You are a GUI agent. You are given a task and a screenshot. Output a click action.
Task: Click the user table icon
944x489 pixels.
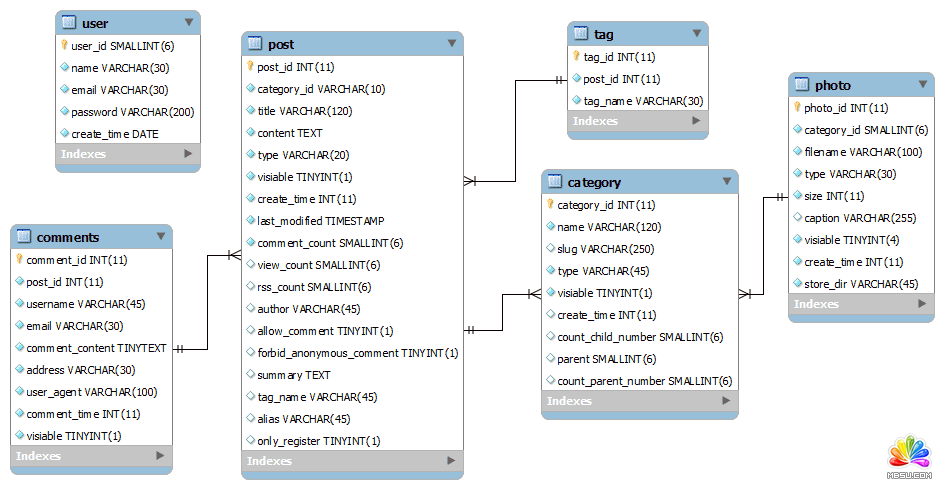(x=68, y=23)
